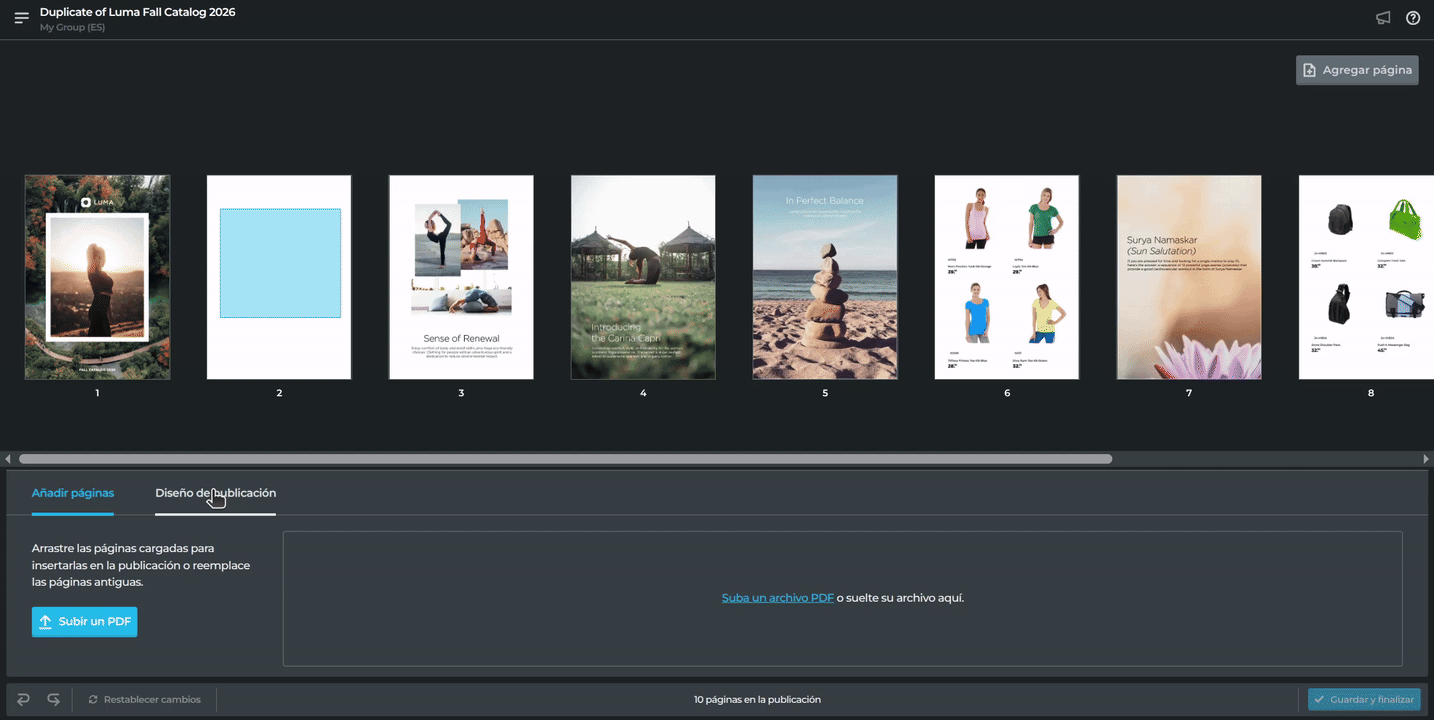1434x720 pixels.
Task: Open the hamburger navigation menu
Action: (x=22, y=18)
